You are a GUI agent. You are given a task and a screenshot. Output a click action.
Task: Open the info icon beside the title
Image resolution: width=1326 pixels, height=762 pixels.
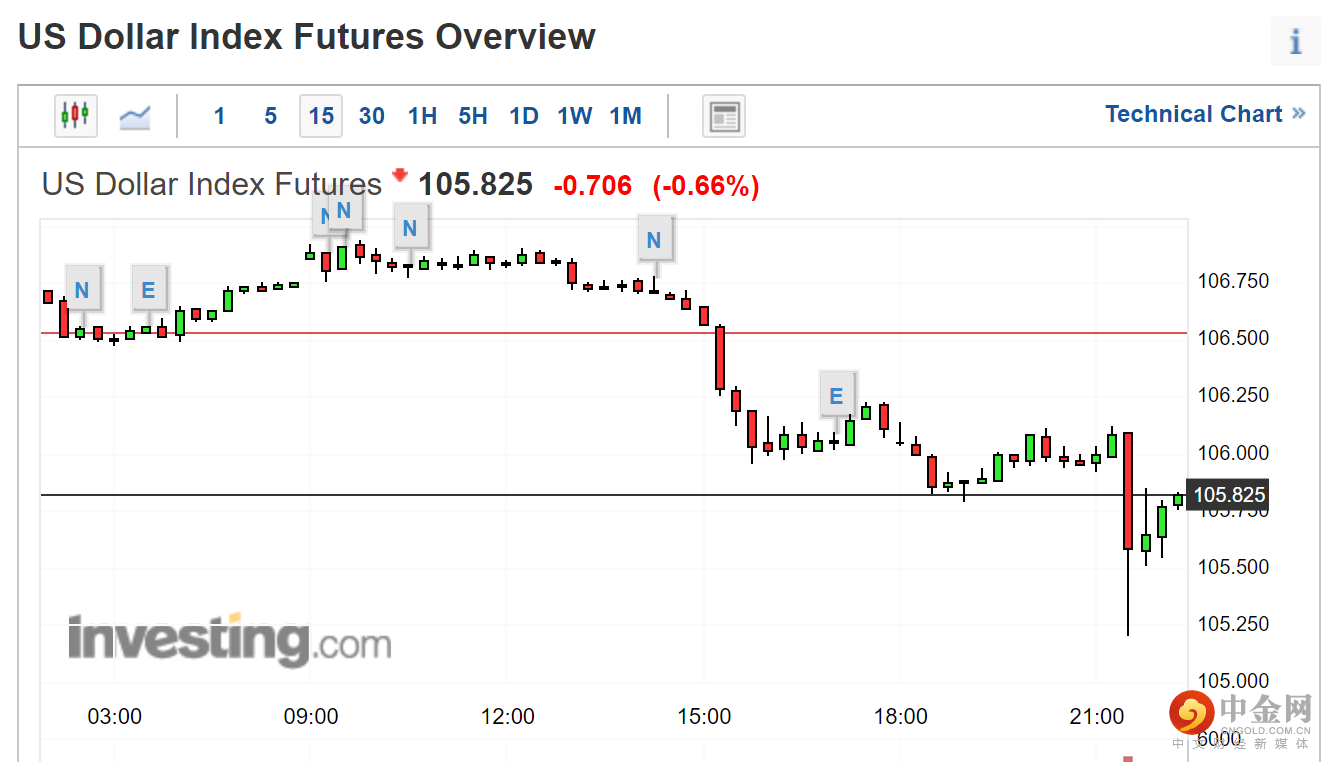point(1295,42)
